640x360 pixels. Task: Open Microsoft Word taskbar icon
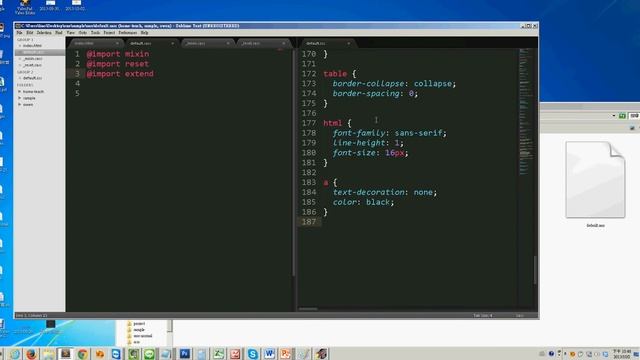point(269,354)
